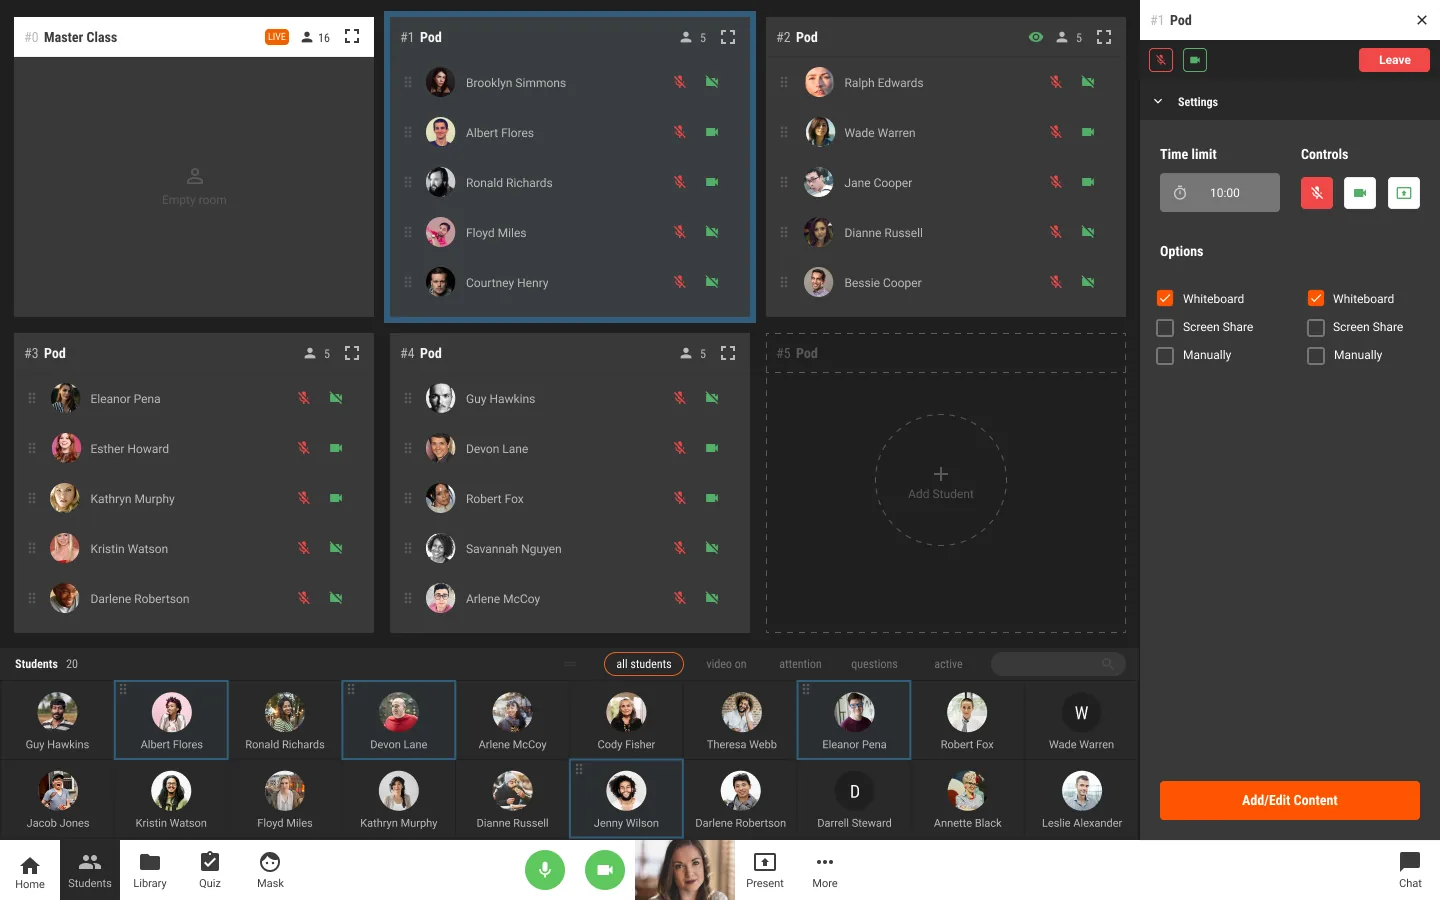
Task: Unmute Brooklyn Simmons' microphone
Action: click(680, 82)
